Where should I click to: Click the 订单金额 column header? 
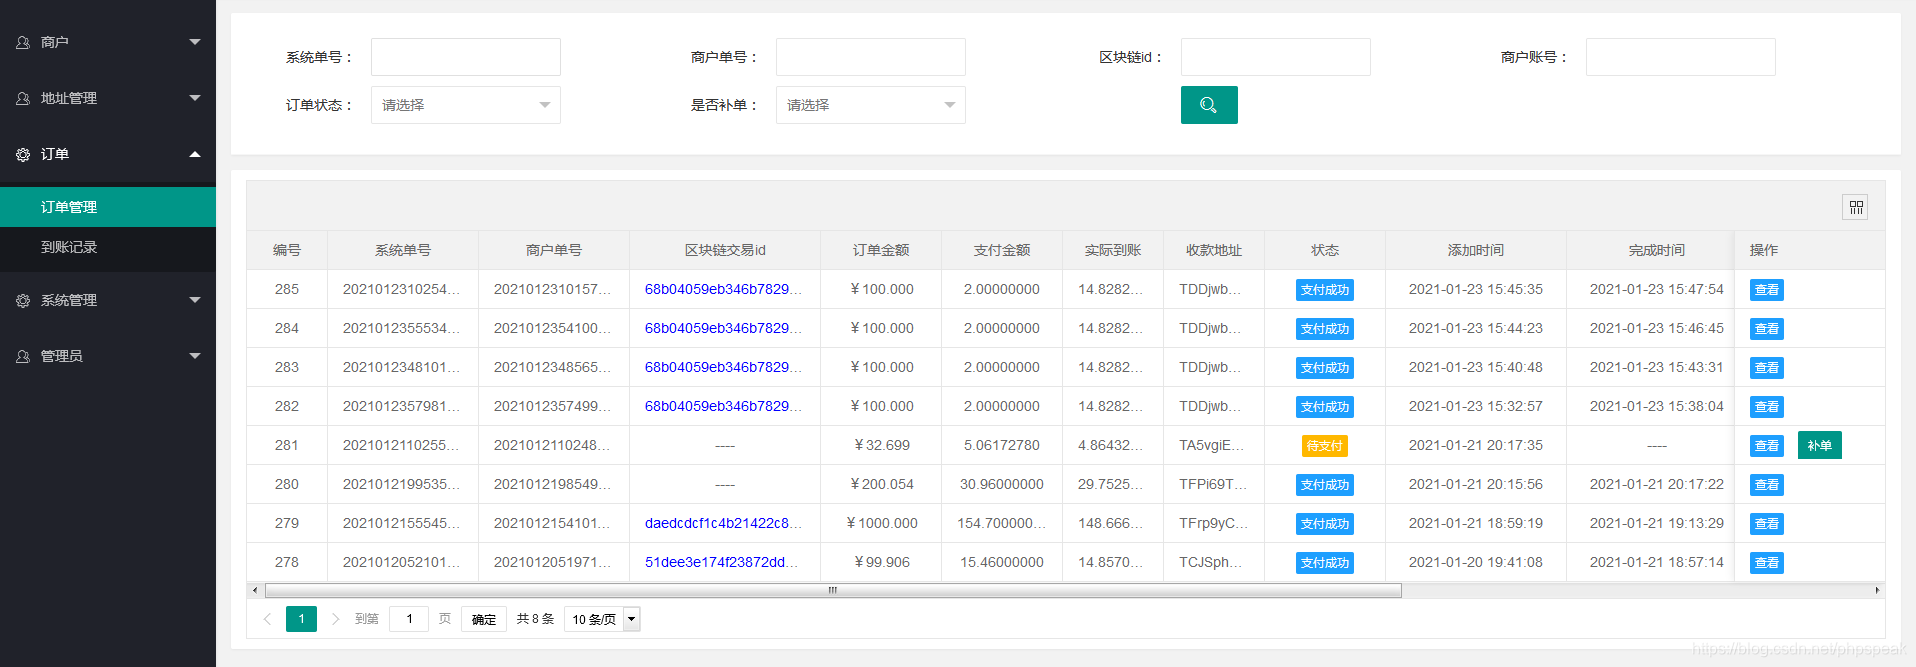click(881, 250)
